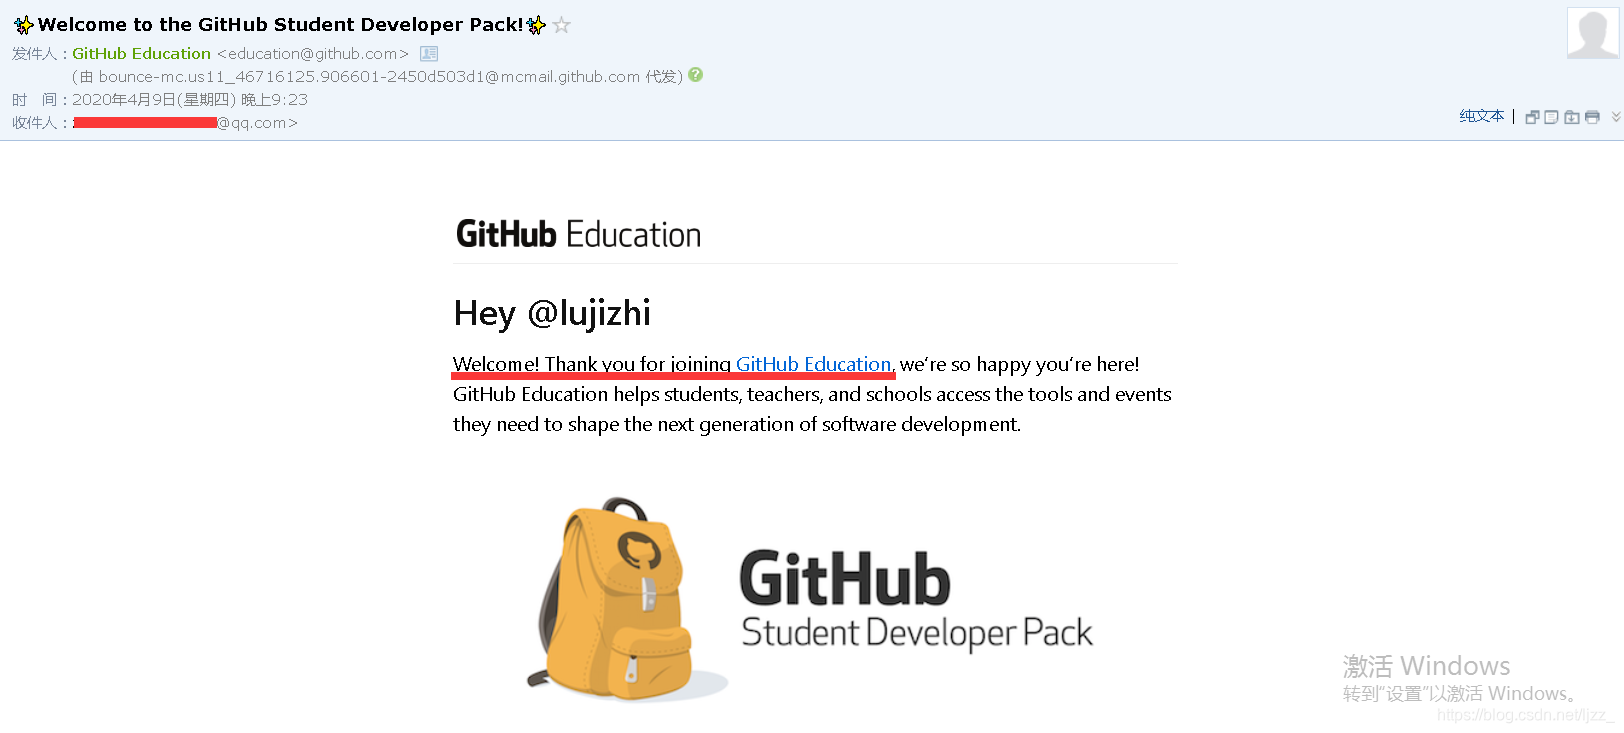Screen dimensions: 1624x733
Task: Click the education@github.com sender address
Action: point(313,54)
